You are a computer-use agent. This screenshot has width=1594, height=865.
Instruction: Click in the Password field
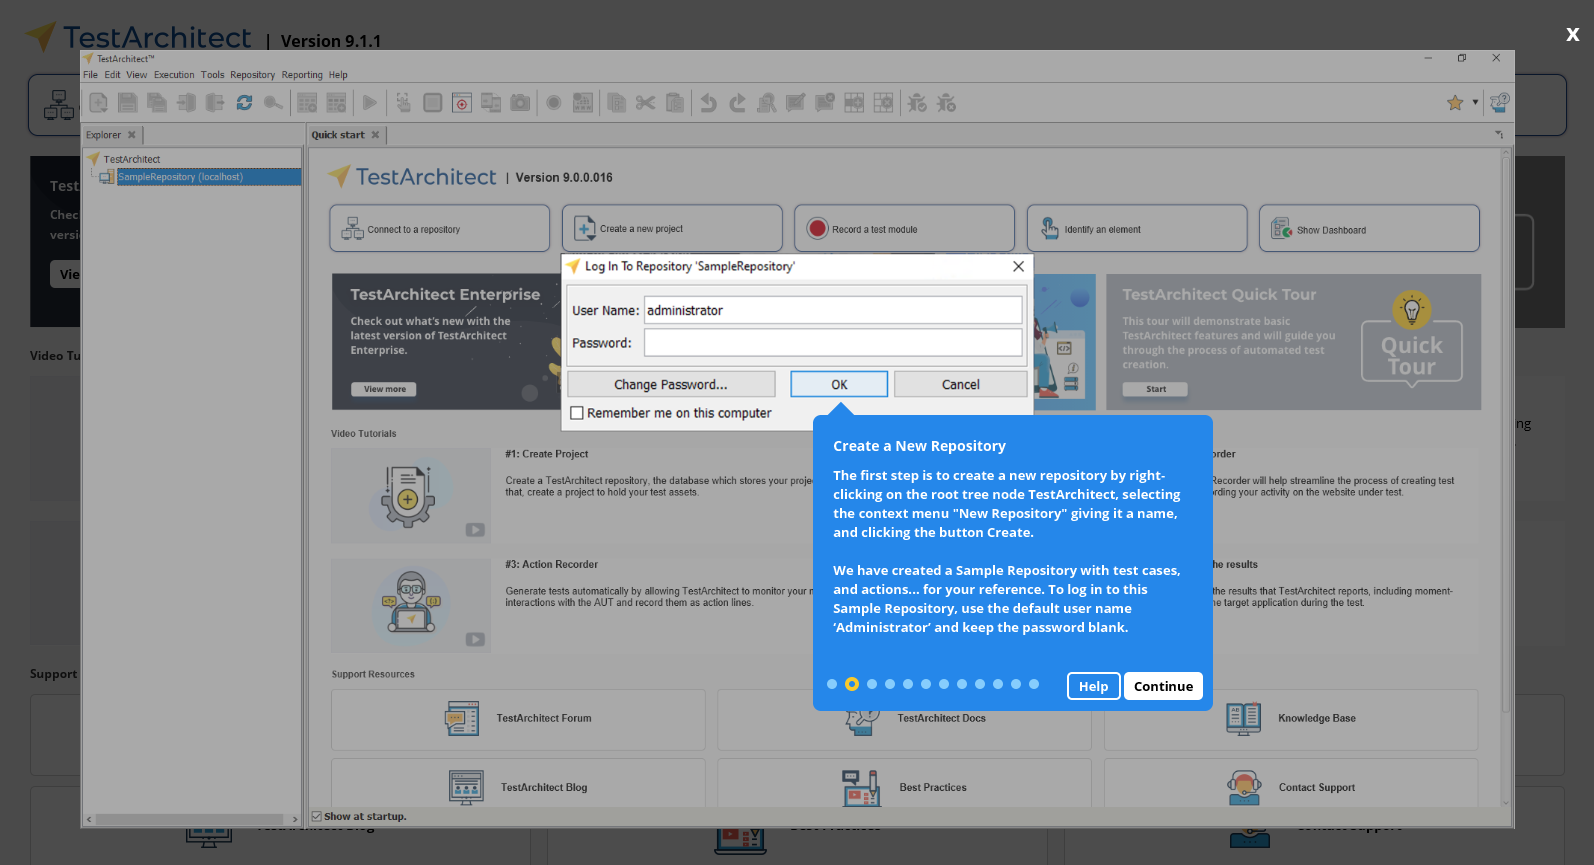pyautogui.click(x=833, y=343)
